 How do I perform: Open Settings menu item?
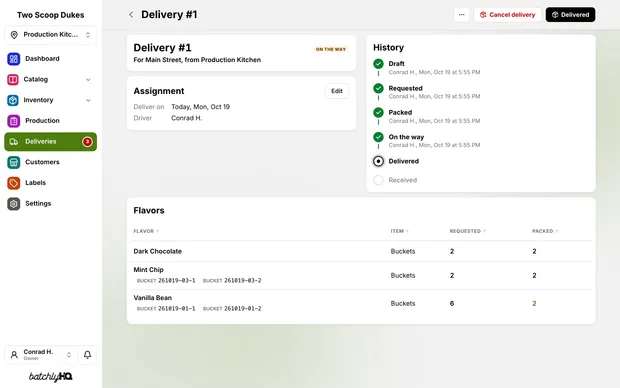(x=51, y=203)
